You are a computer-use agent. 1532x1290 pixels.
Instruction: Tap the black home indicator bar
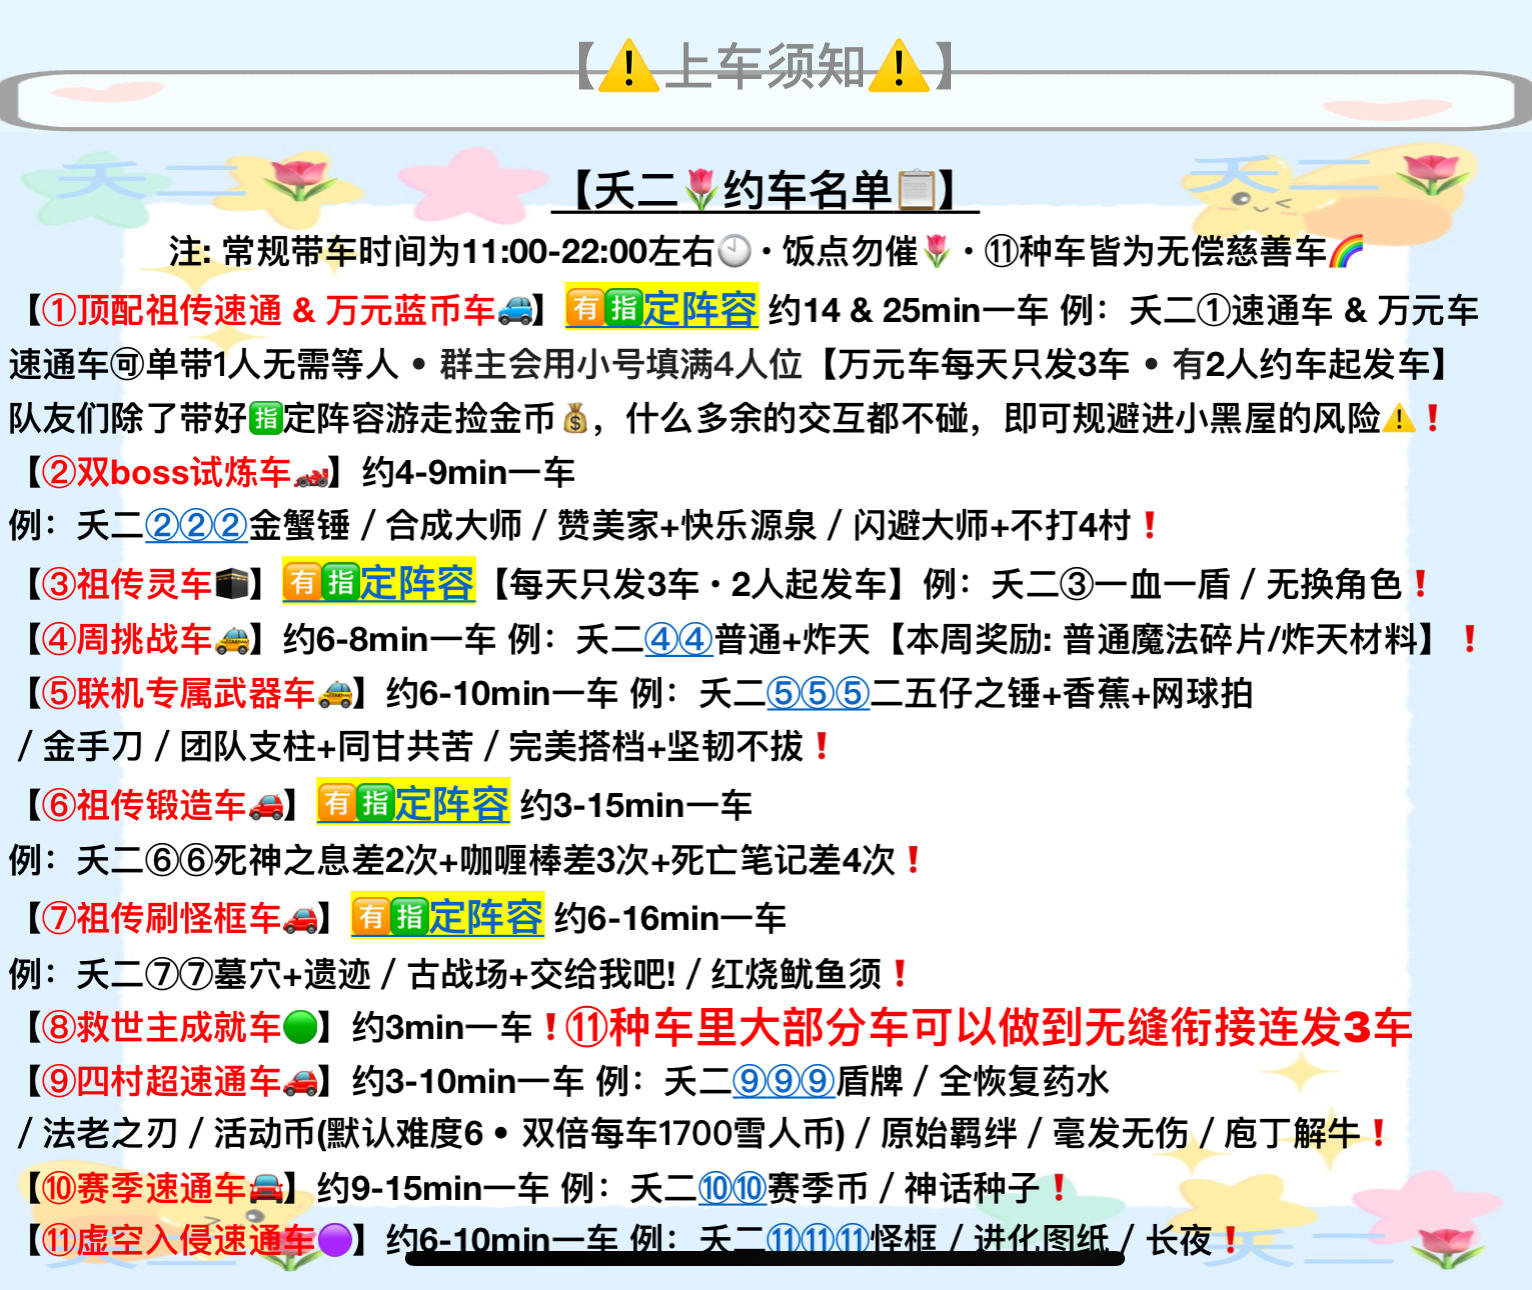[765, 1257]
